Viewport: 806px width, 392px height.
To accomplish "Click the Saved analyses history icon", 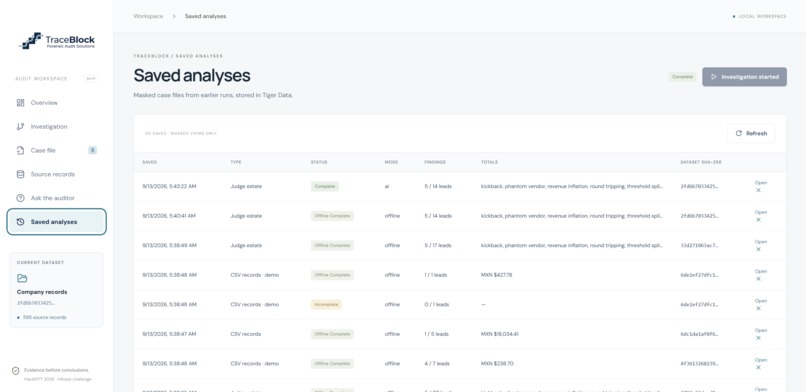I will pos(21,222).
